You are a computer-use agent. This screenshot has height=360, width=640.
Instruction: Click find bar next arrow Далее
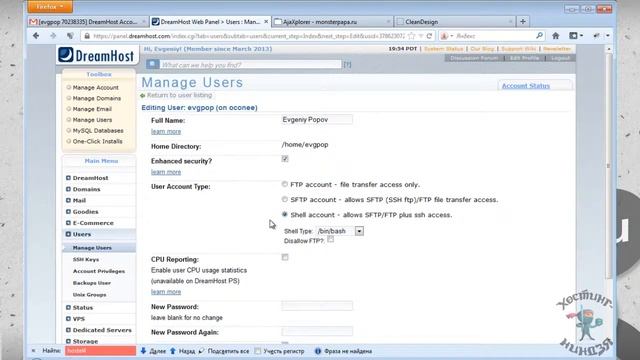point(153,351)
